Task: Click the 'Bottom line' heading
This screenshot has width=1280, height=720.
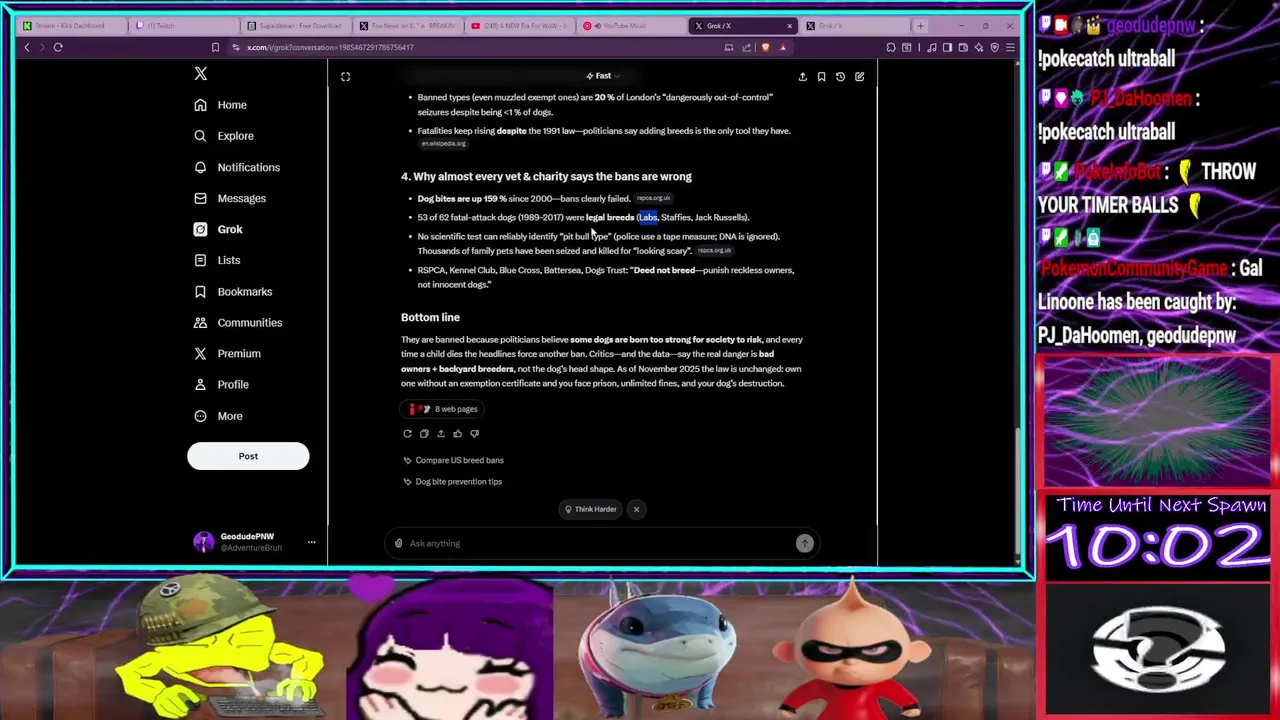Action: 430,317
